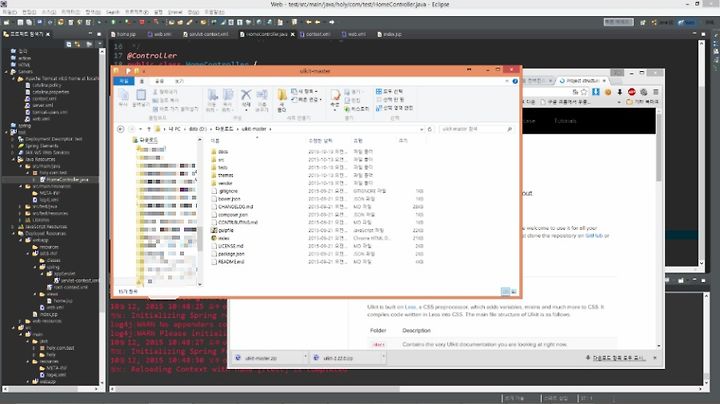Open the Explorer address bar history dropdown
The height and width of the screenshot is (404, 720).
(422, 129)
